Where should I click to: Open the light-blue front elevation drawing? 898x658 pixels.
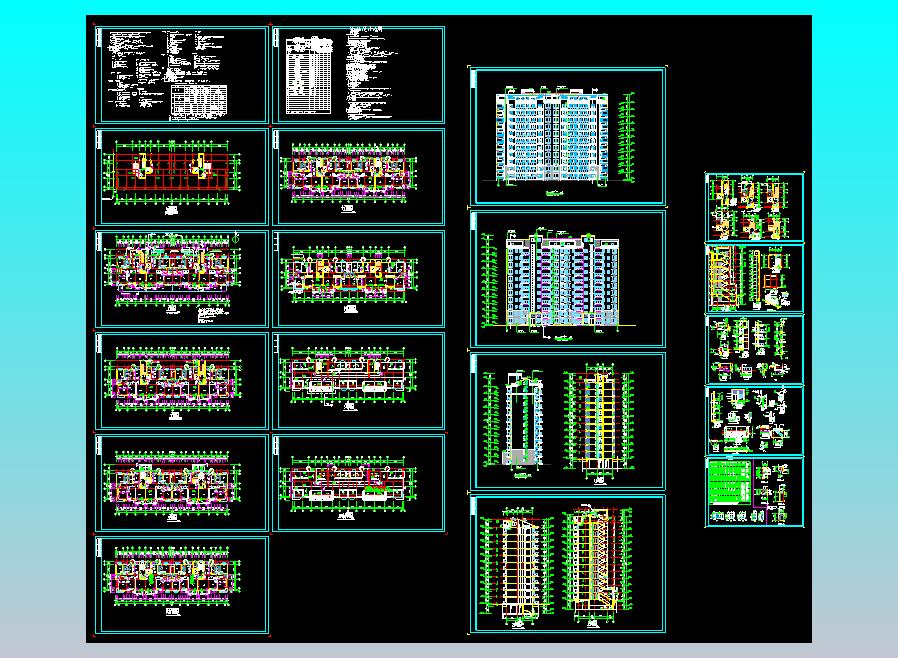[568, 136]
